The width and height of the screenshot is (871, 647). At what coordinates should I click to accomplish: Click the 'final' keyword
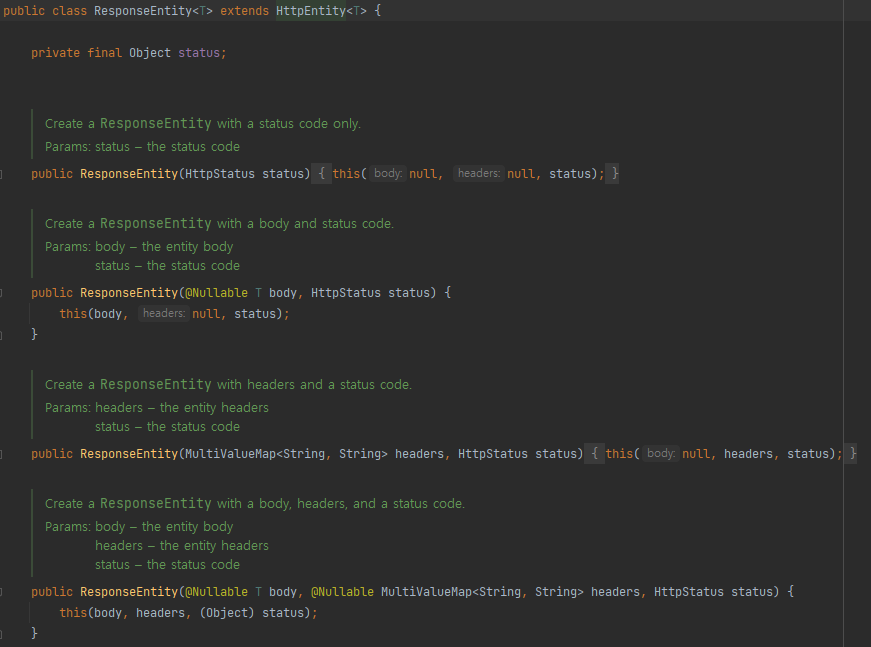click(104, 53)
